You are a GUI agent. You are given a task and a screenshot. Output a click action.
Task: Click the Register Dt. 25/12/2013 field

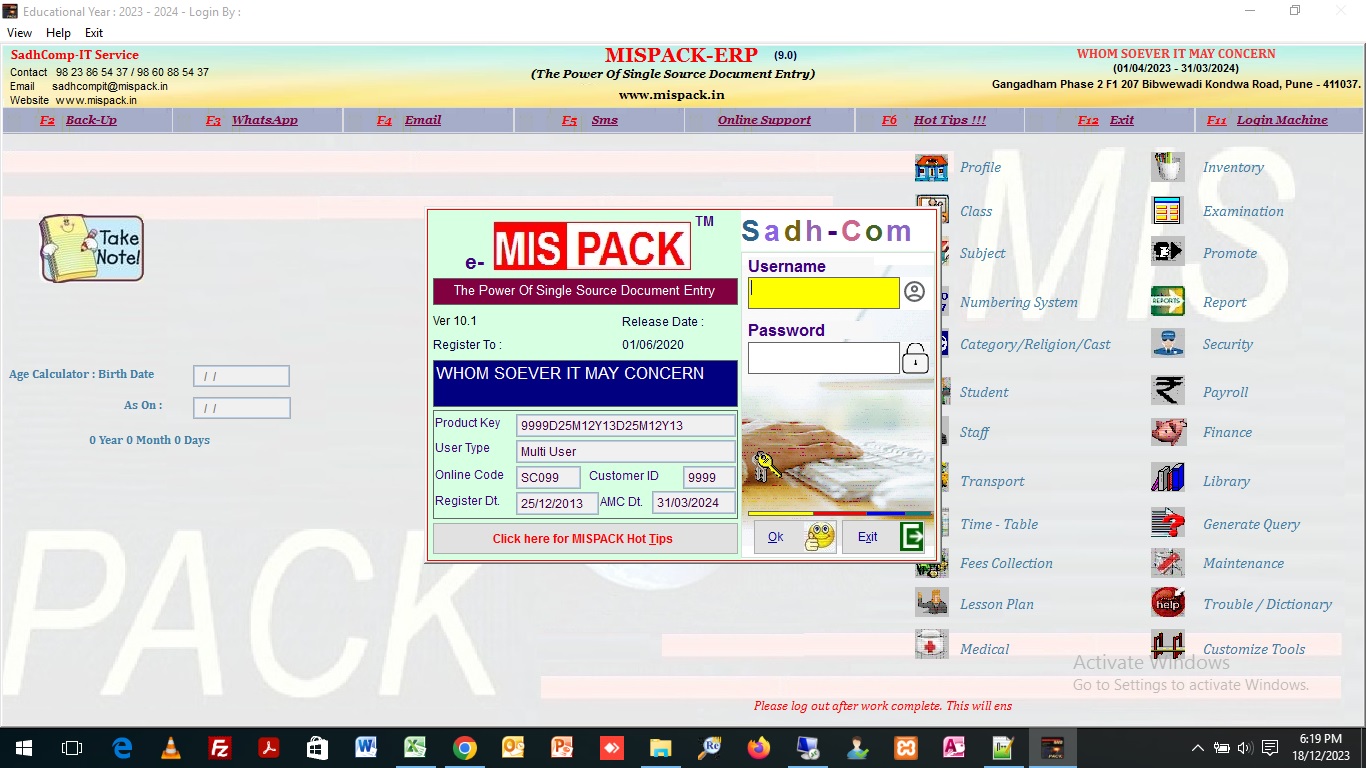click(x=557, y=503)
